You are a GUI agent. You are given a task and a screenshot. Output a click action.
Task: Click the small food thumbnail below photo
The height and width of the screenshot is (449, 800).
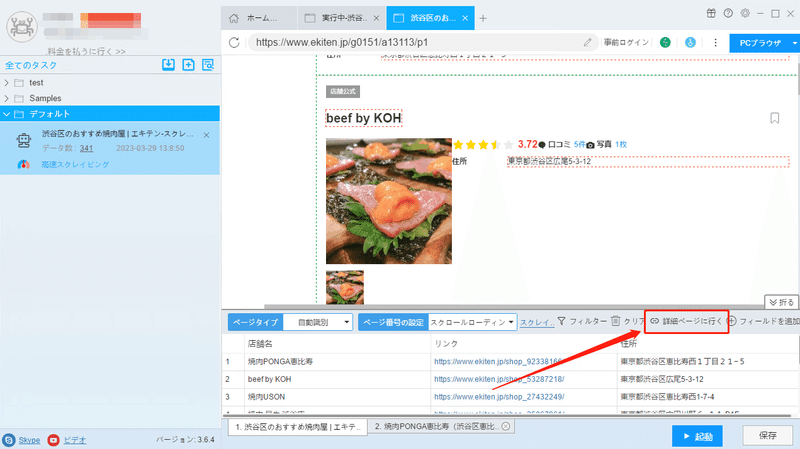point(345,287)
